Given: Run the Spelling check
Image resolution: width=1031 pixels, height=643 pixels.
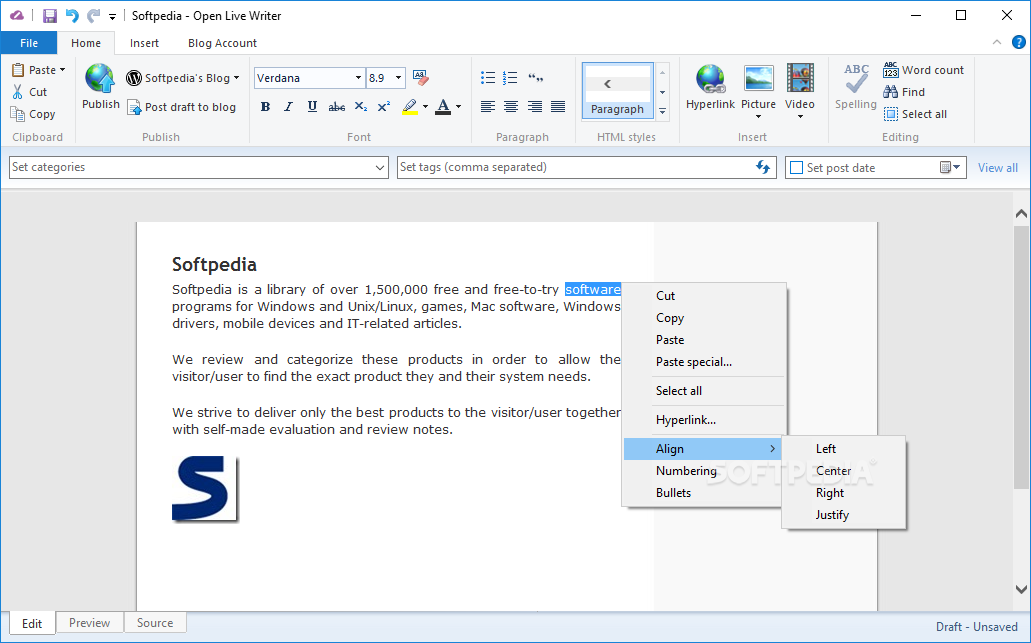Looking at the screenshot, I should pos(856,86).
